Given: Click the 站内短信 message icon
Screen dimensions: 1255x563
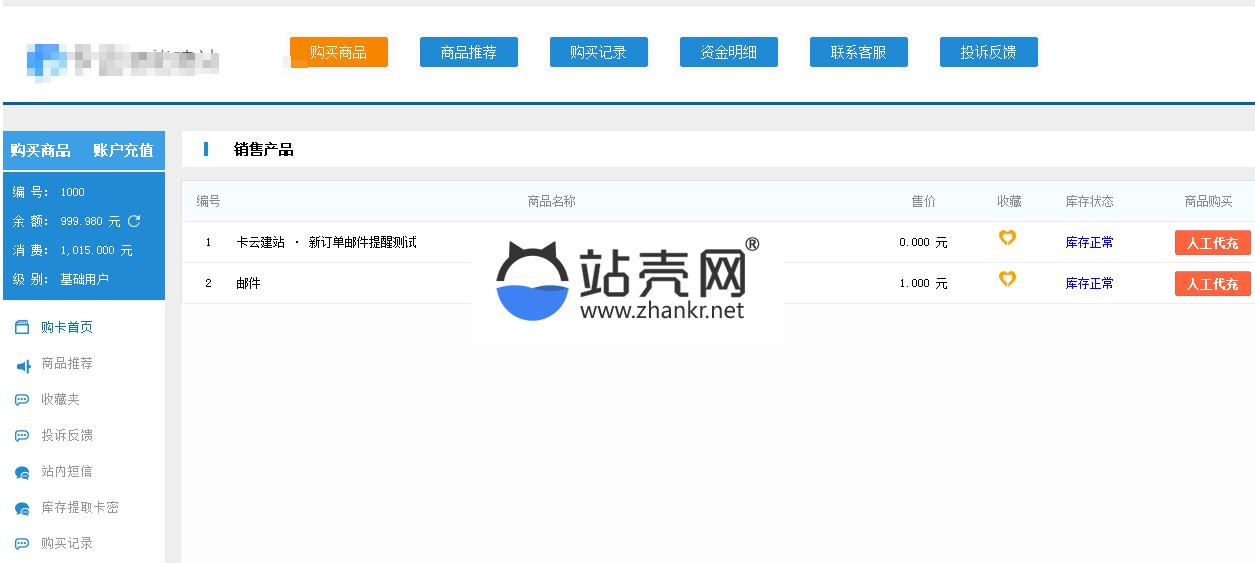Looking at the screenshot, I should click(22, 472).
